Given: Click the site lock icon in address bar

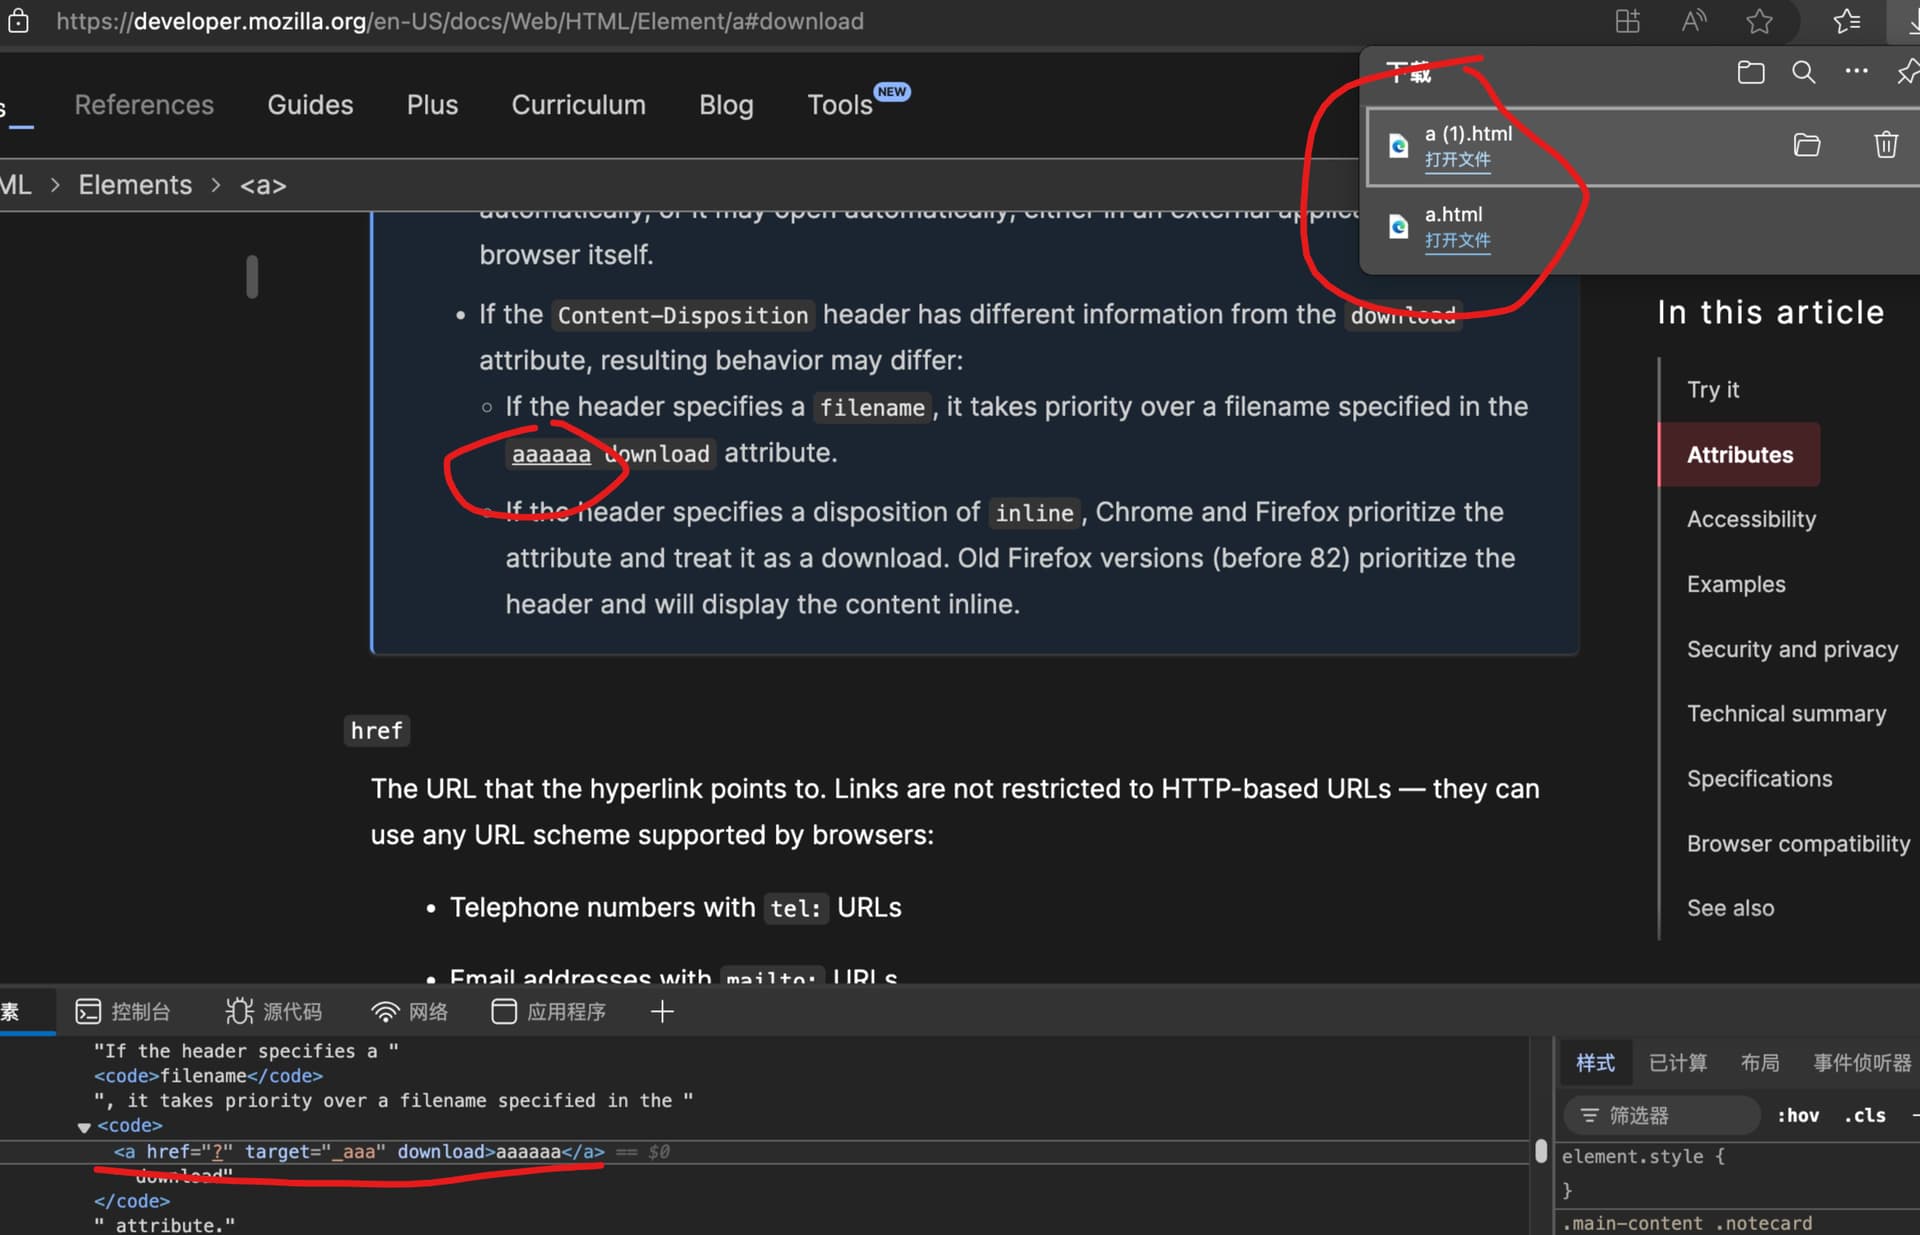Looking at the screenshot, I should [18, 21].
